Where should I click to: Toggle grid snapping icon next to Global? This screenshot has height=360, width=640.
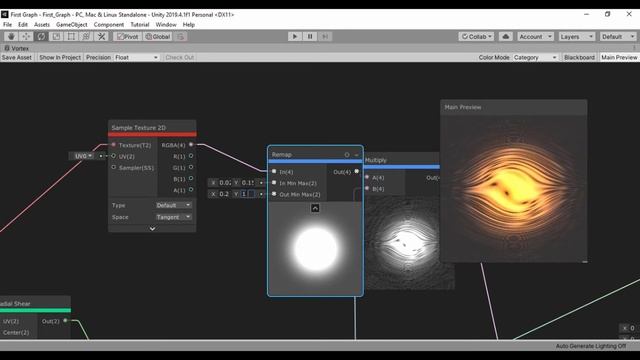click(x=180, y=36)
